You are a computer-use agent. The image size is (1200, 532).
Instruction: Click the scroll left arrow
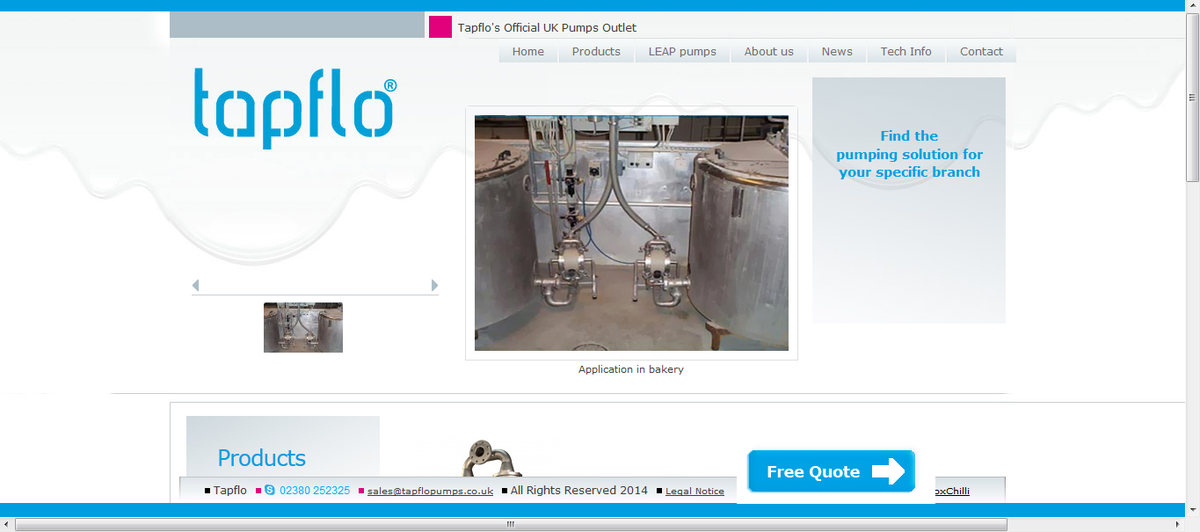coord(7,524)
